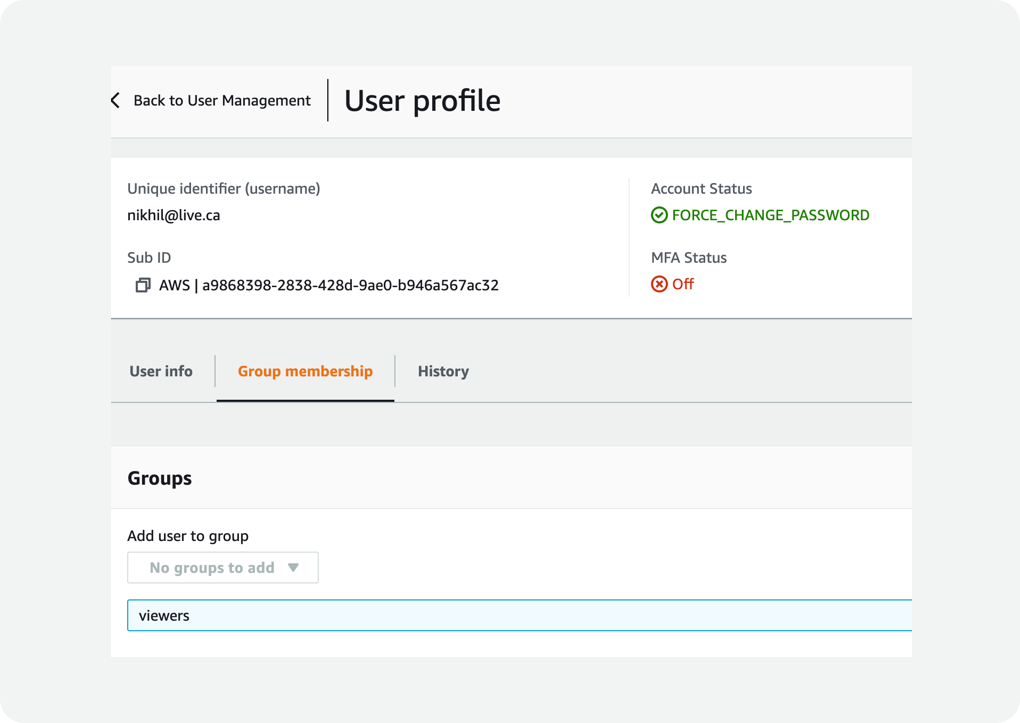1020x723 pixels.
Task: Click the Groups section header
Action: [159, 478]
